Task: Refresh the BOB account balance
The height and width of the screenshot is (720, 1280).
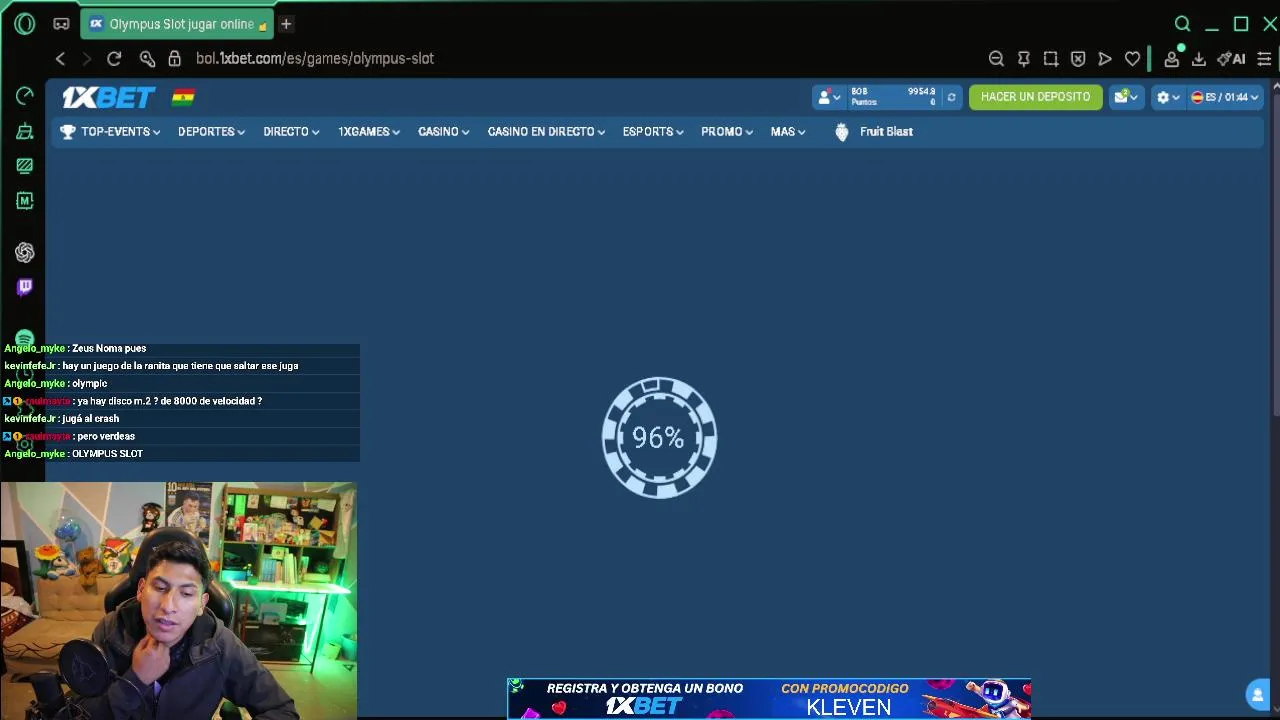Action: [x=951, y=97]
